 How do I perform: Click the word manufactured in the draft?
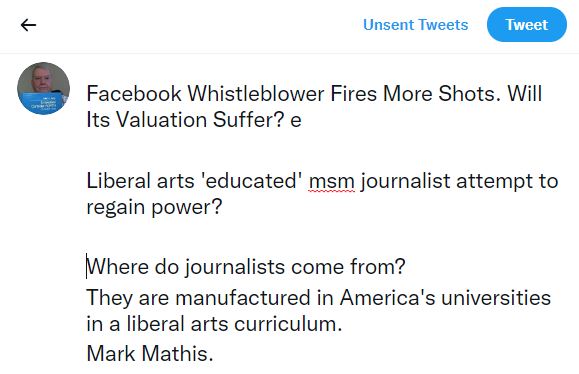[243, 298]
